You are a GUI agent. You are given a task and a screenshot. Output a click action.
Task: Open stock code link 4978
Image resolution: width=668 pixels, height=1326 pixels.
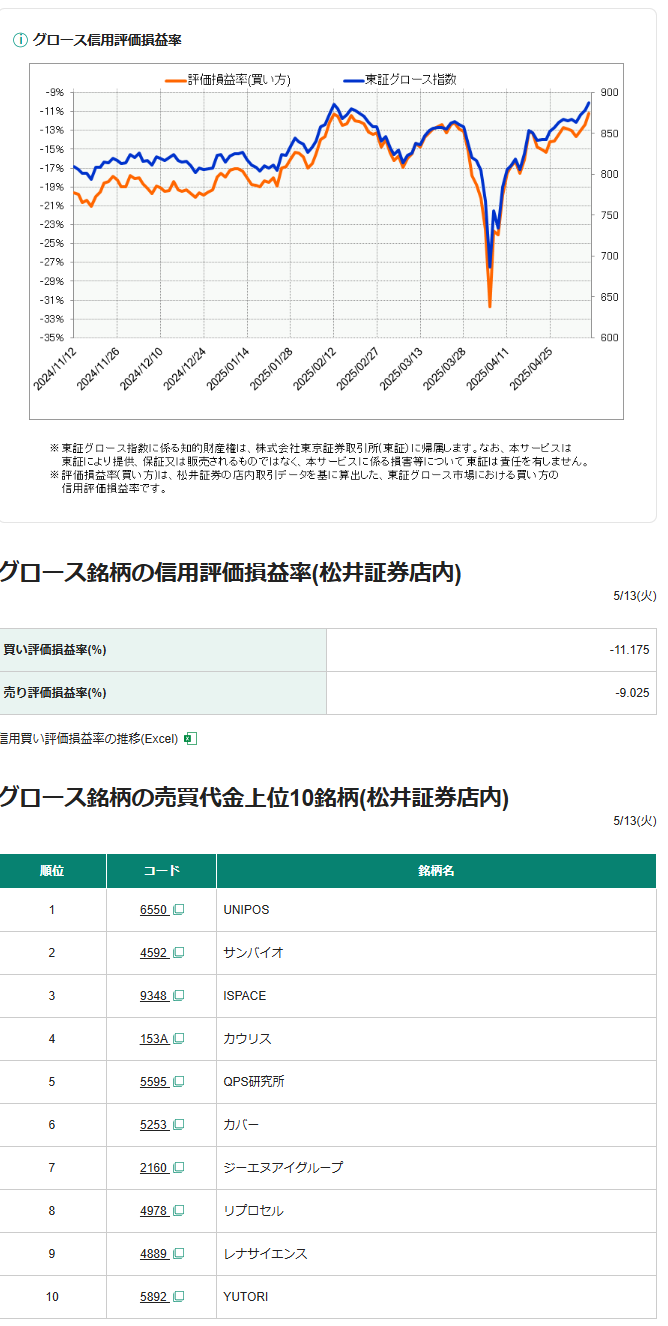(154, 1211)
